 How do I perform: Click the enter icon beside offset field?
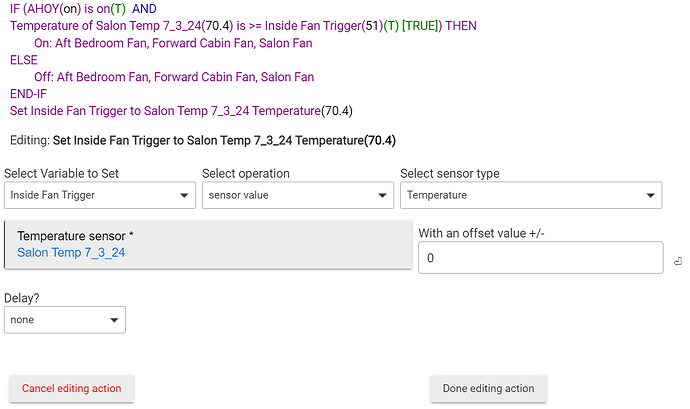point(678,262)
